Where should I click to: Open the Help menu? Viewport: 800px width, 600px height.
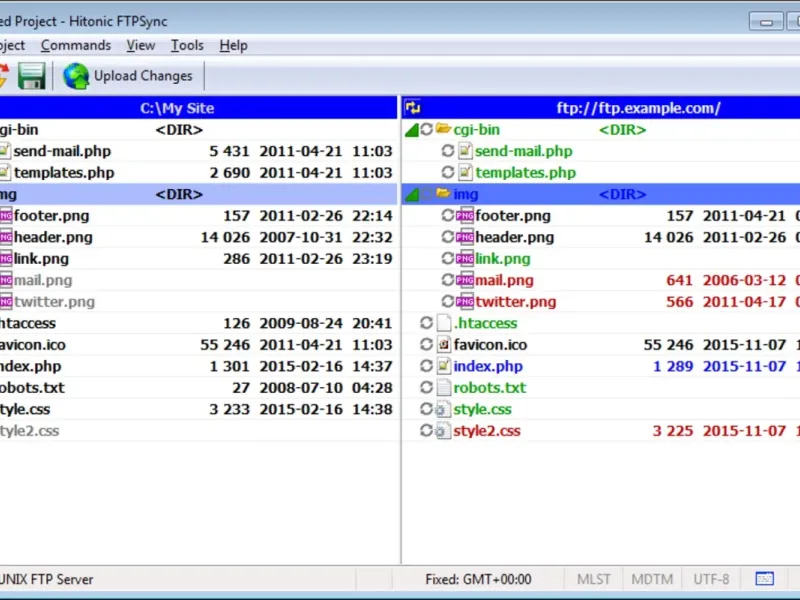point(234,45)
